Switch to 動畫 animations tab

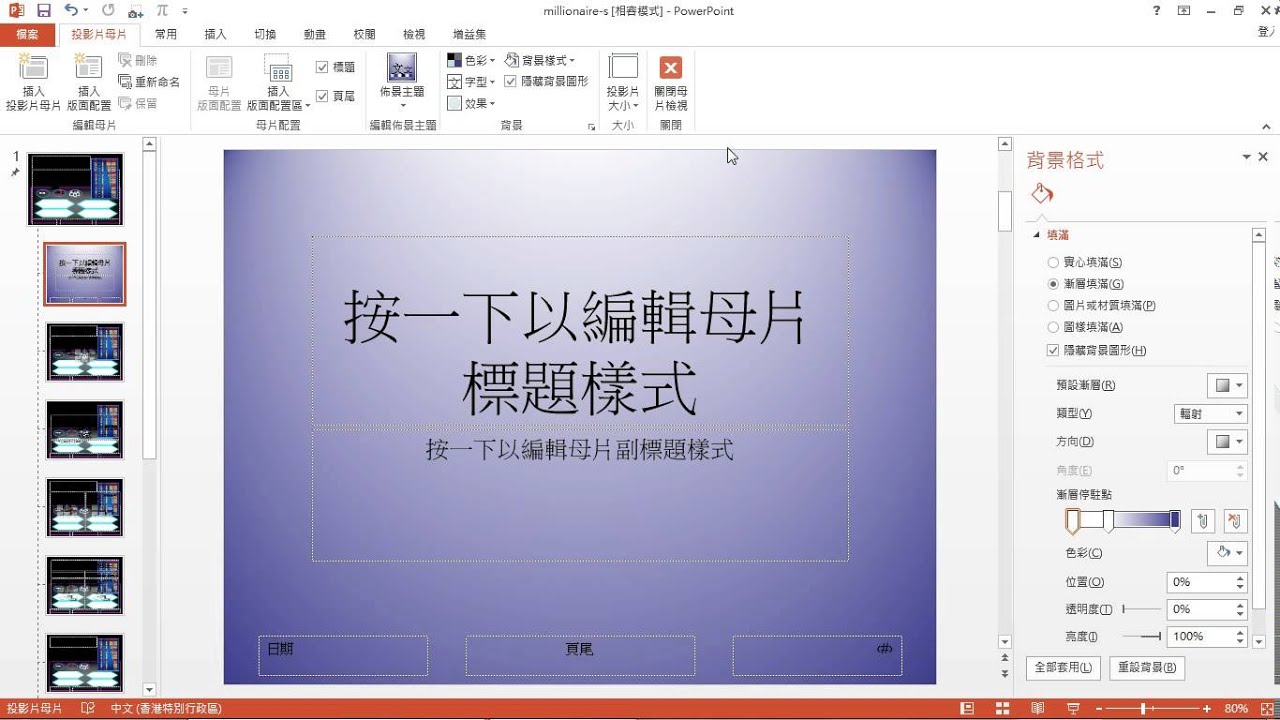[315, 34]
